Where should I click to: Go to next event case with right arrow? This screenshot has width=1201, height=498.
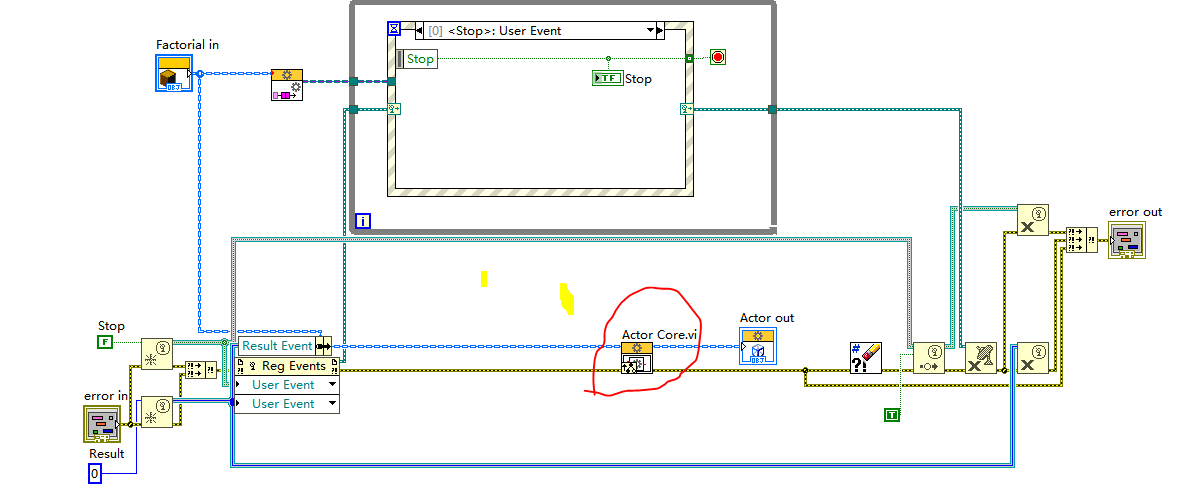[x=660, y=31]
